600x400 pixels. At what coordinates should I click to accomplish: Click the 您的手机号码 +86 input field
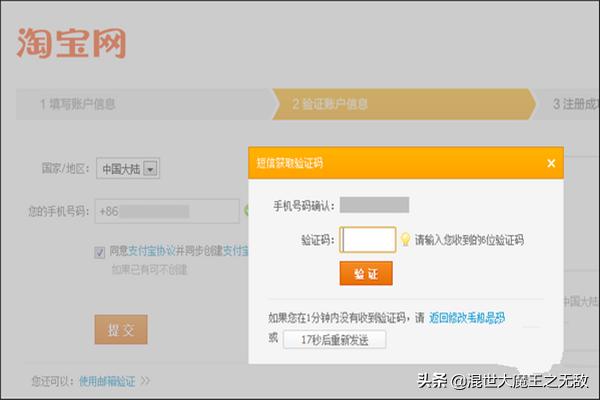coord(167,211)
